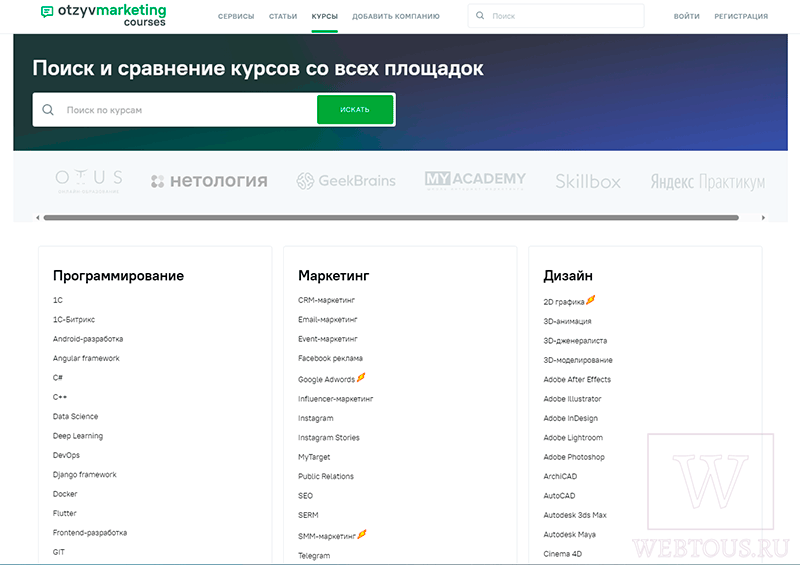This screenshot has width=800, height=565.
Task: Open the Маркетинг category heading
Action: [334, 276]
